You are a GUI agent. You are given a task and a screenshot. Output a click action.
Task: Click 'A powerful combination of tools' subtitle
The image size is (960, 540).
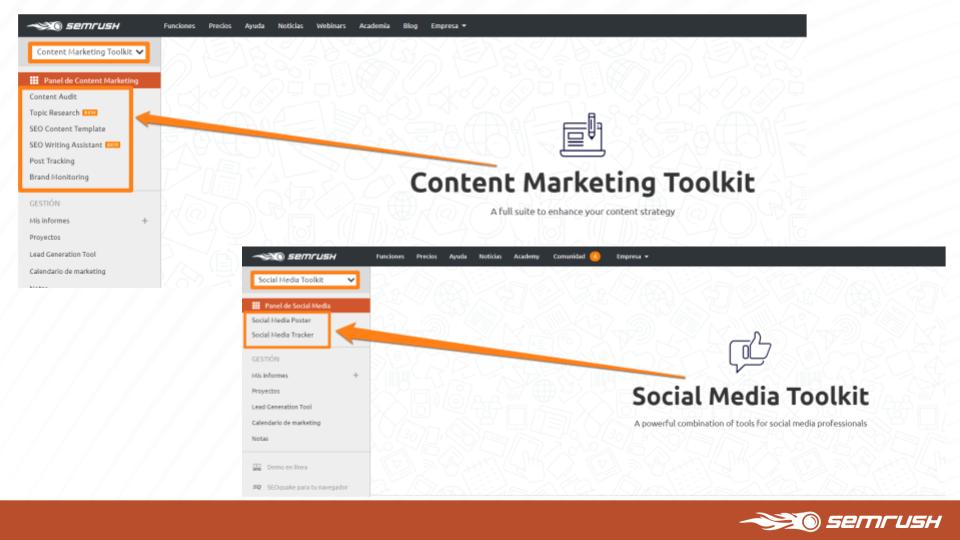tap(750, 423)
